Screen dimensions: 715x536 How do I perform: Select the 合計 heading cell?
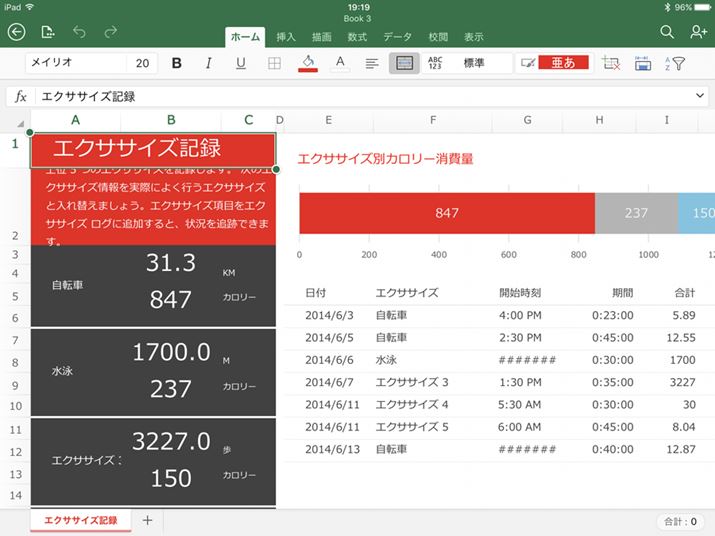(685, 293)
